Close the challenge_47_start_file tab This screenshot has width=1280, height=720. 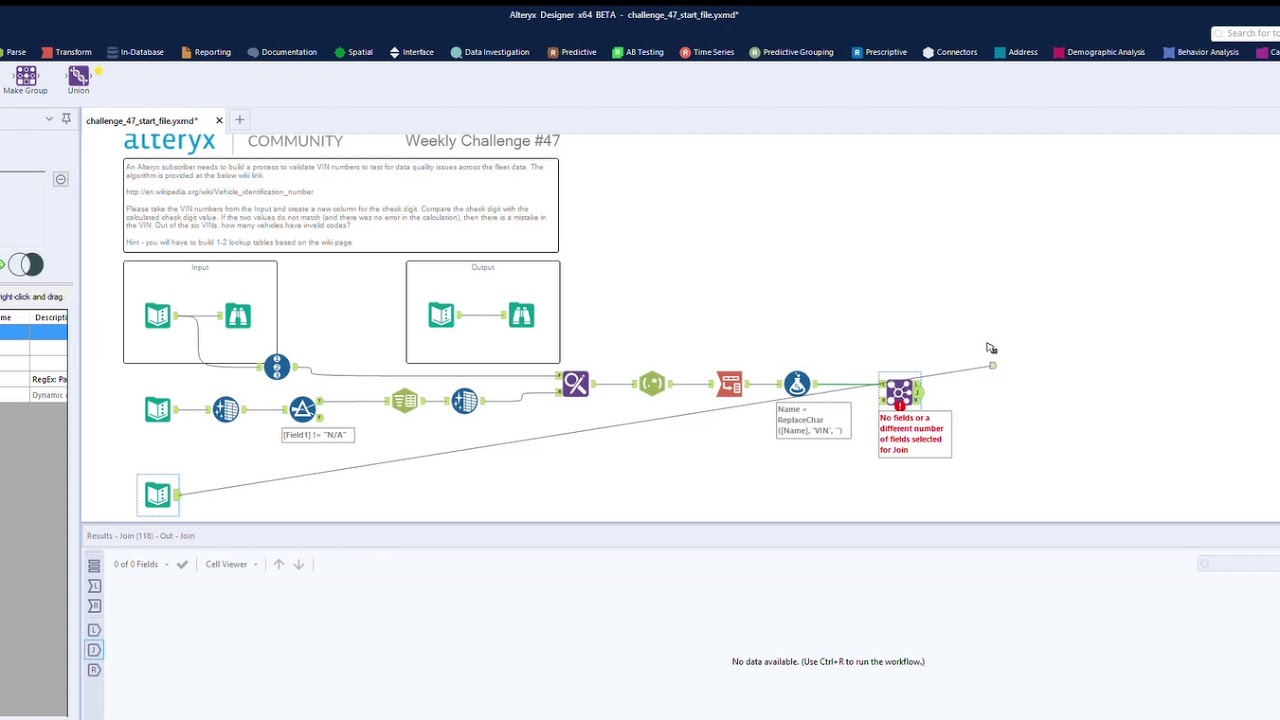[x=219, y=121]
